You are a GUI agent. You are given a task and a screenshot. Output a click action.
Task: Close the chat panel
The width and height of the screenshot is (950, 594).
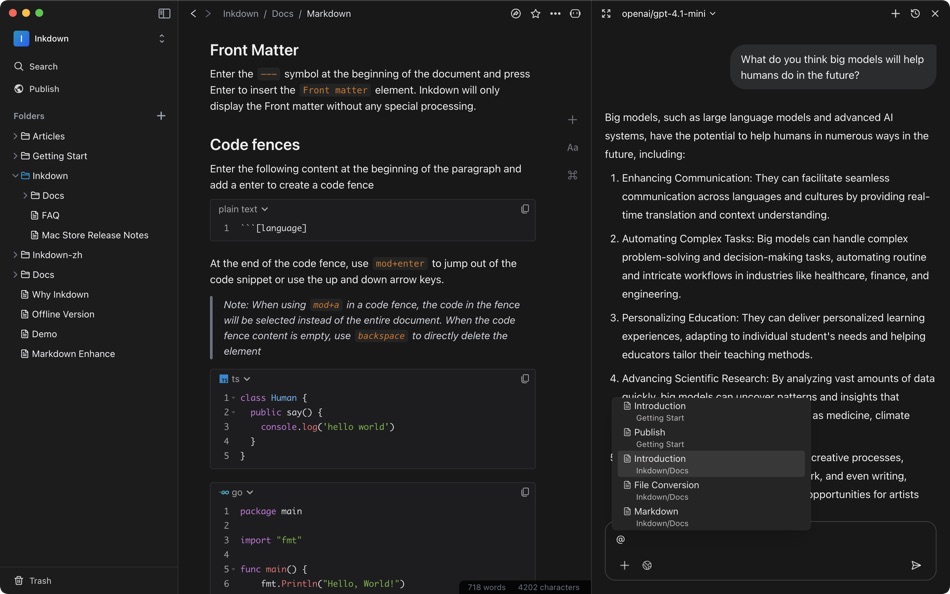pyautogui.click(x=935, y=13)
